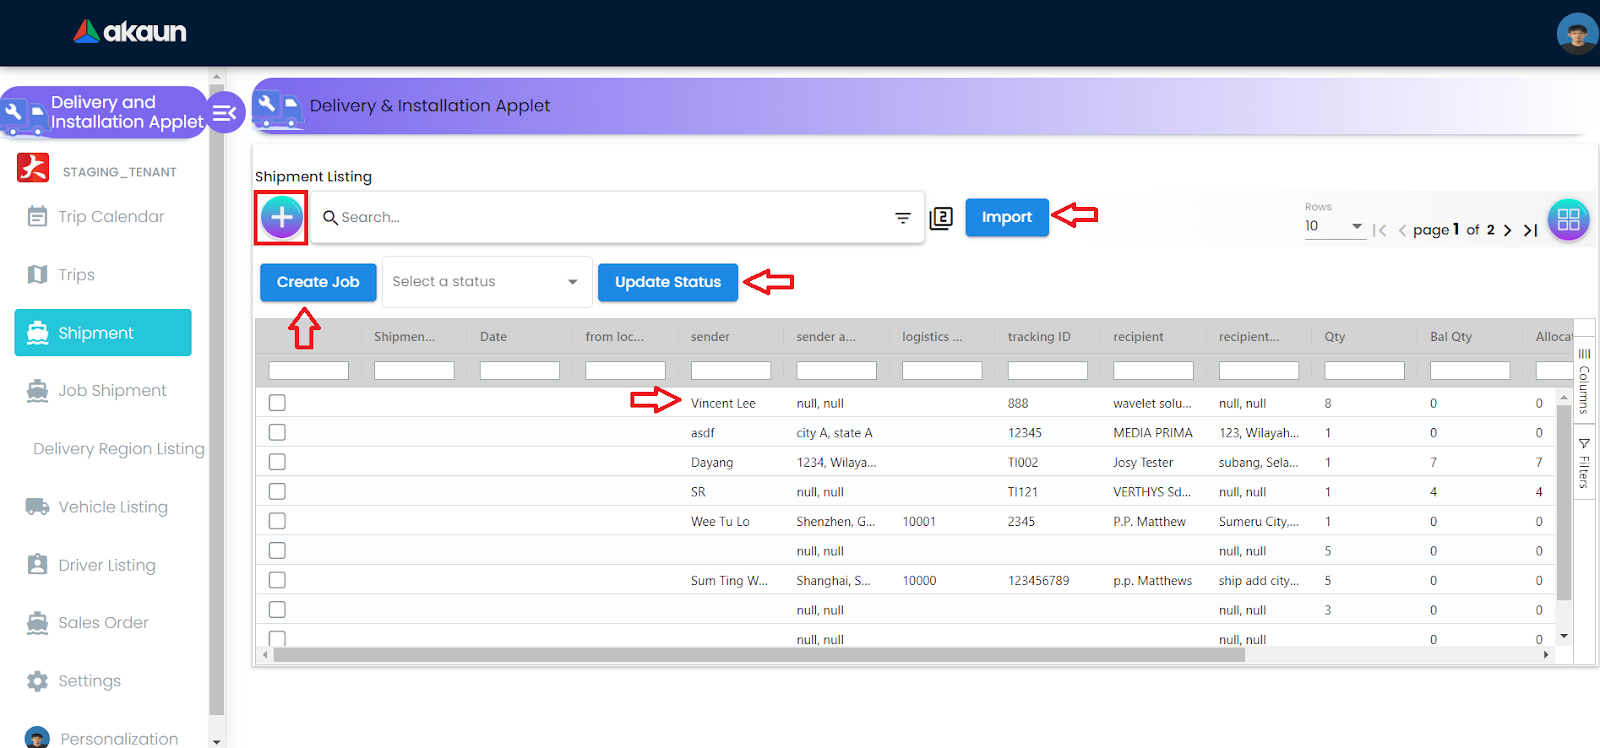1600x748 pixels.
Task: Click the horizontal scrollbar under the table
Action: tap(758, 655)
